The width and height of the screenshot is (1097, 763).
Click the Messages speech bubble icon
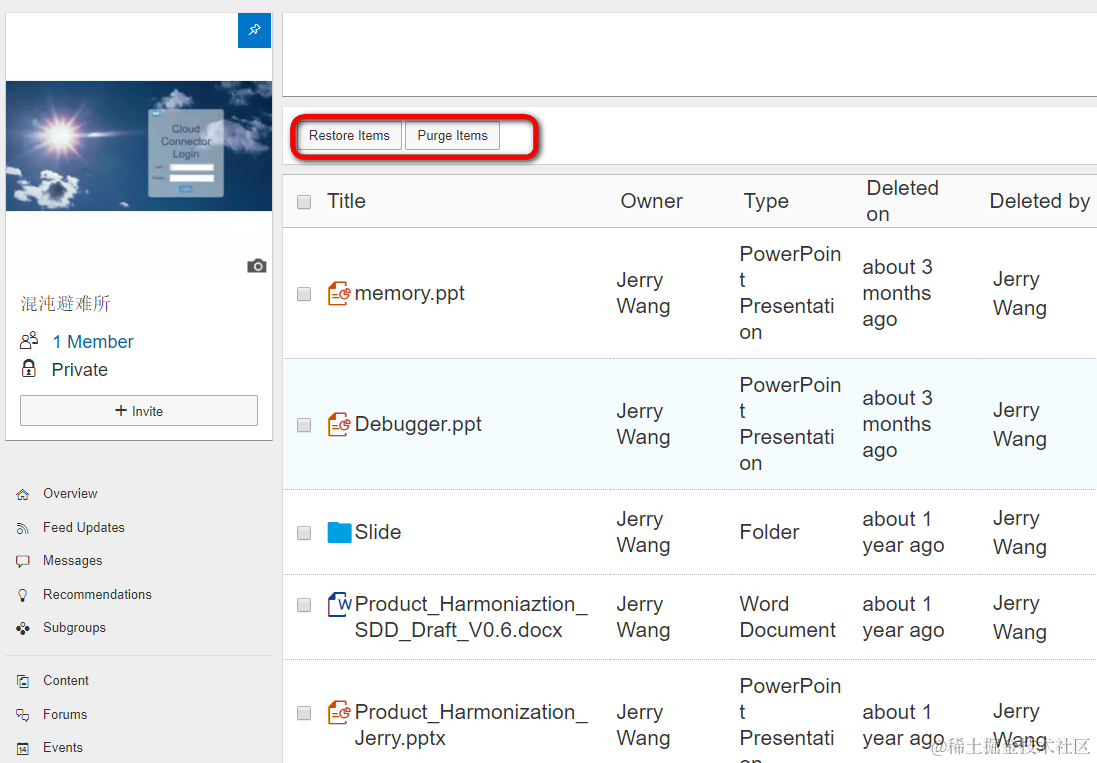coord(22,561)
